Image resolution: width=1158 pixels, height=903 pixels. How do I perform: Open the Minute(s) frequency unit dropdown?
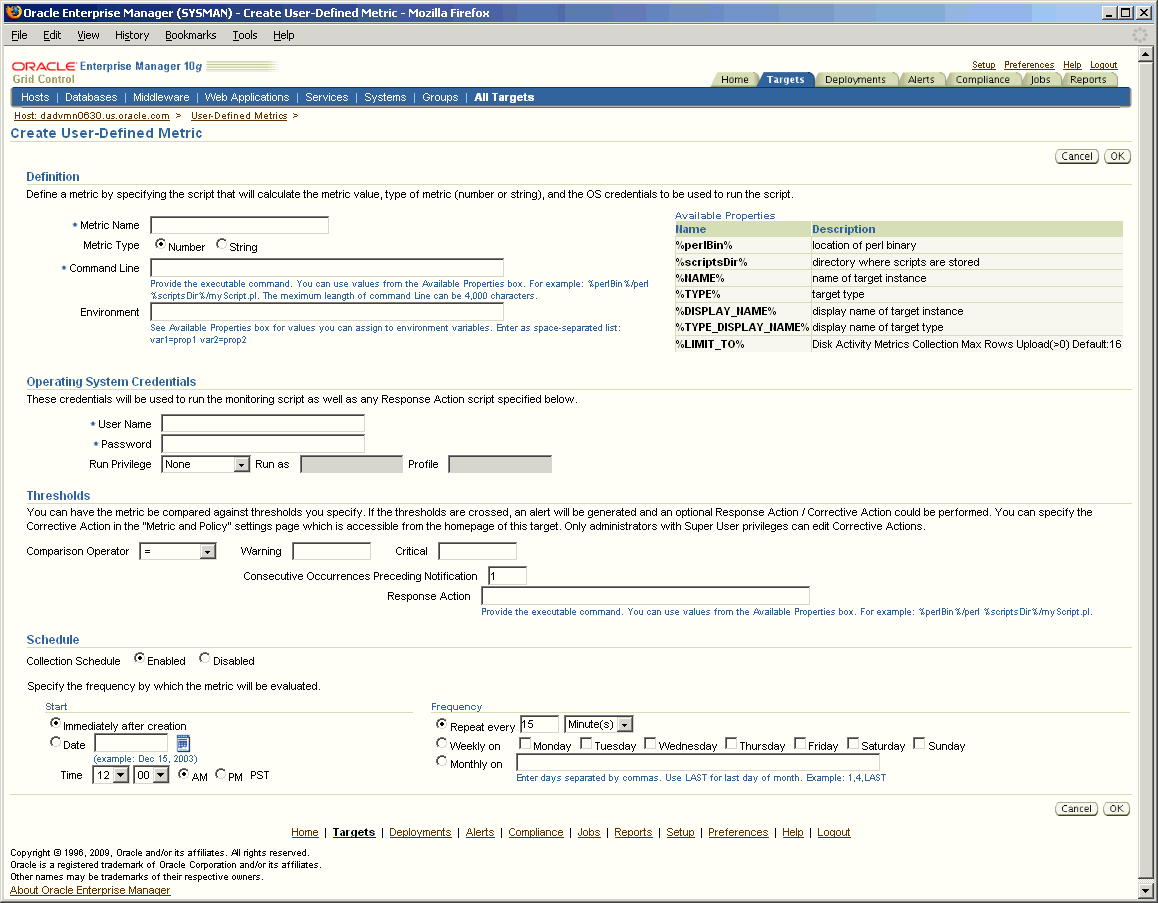599,724
